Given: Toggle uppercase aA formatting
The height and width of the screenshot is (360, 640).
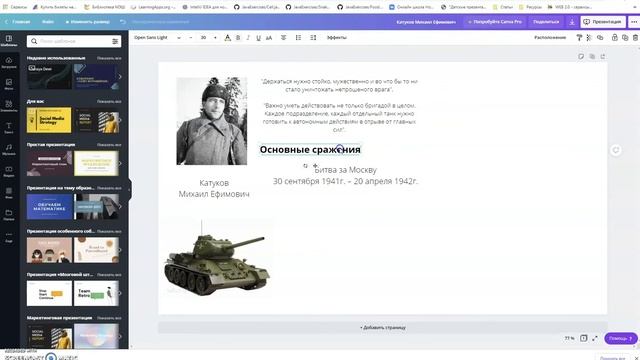Looking at the screenshot, I should (x=269, y=38).
